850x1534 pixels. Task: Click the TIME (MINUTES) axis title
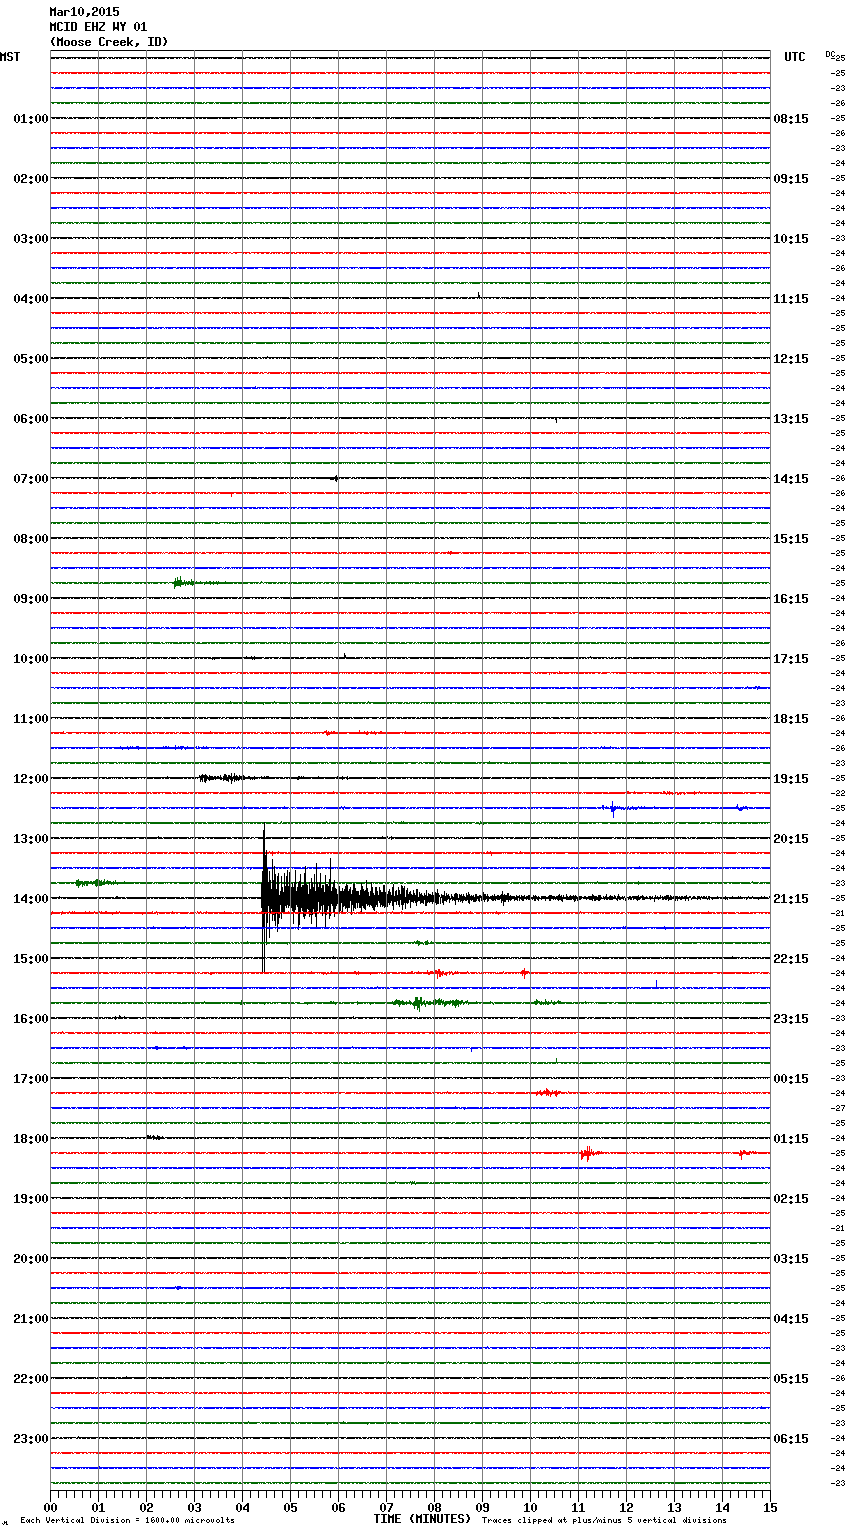point(422,1519)
